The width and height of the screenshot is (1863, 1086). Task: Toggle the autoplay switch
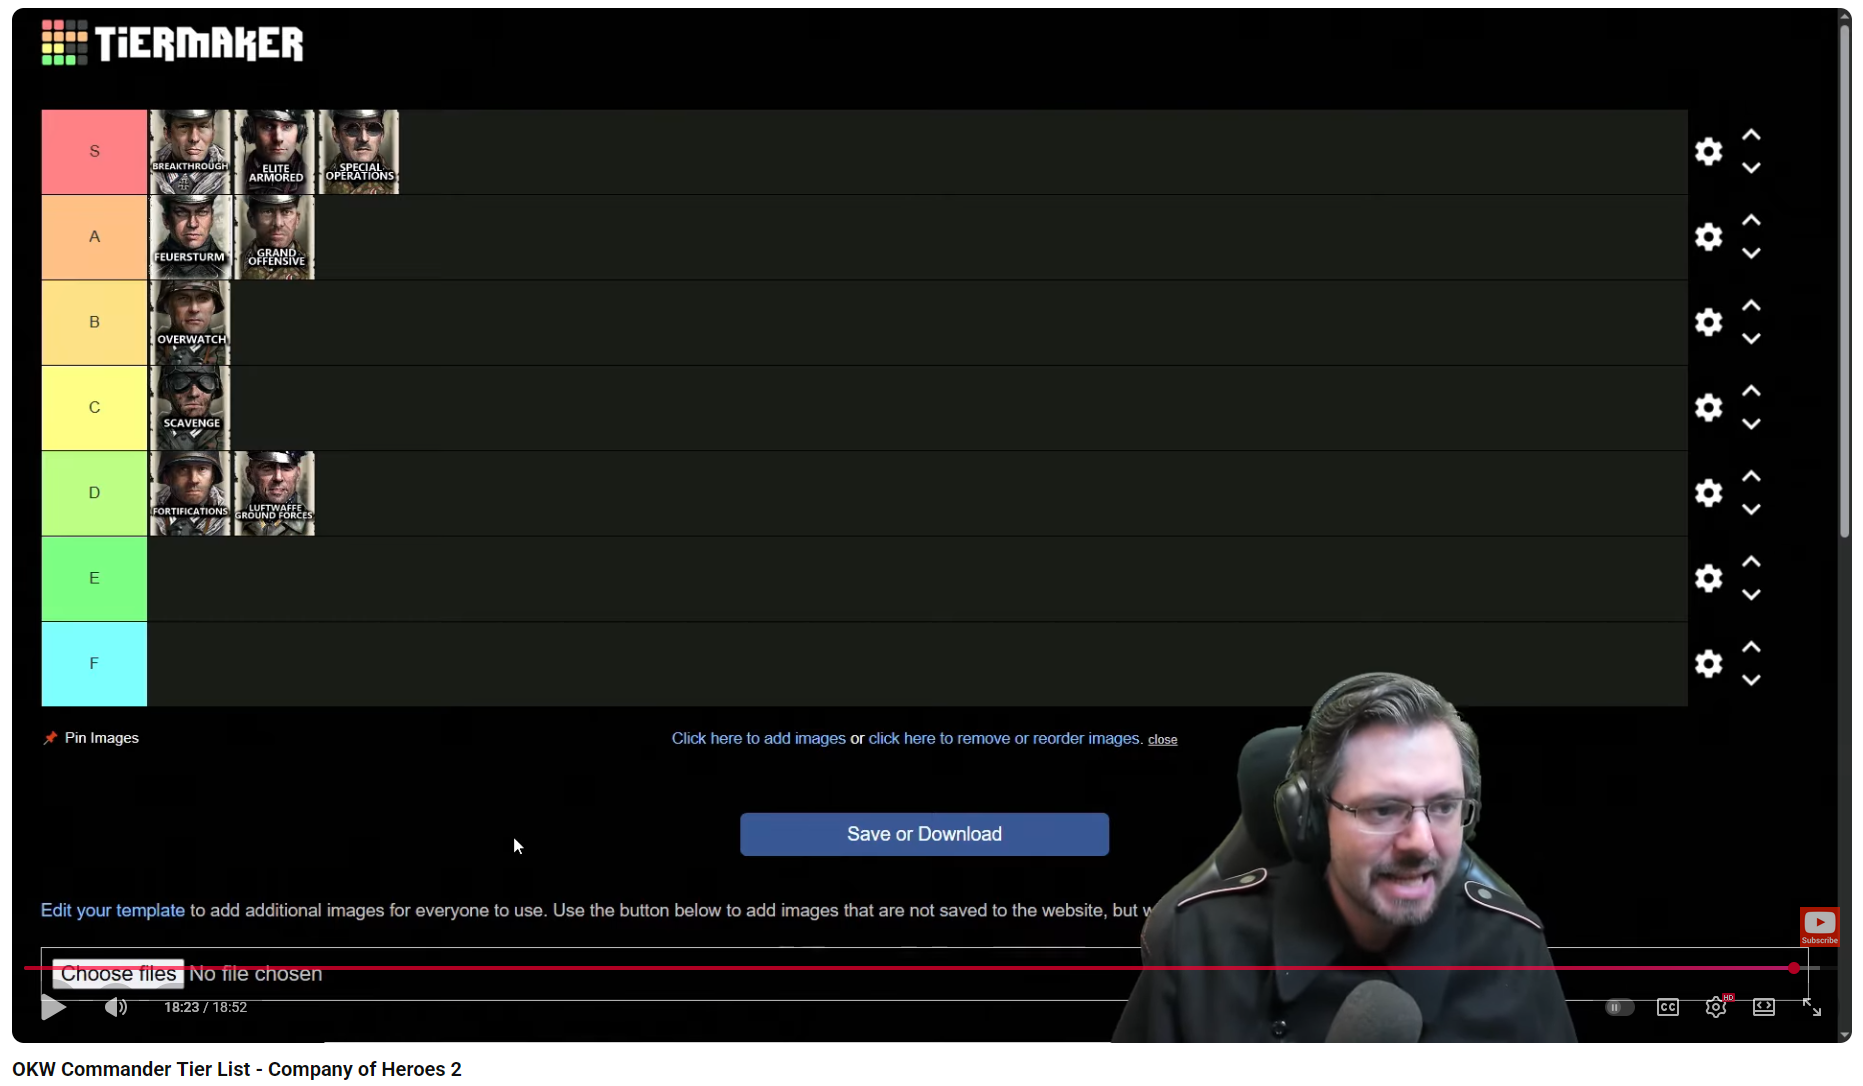pos(1619,1007)
